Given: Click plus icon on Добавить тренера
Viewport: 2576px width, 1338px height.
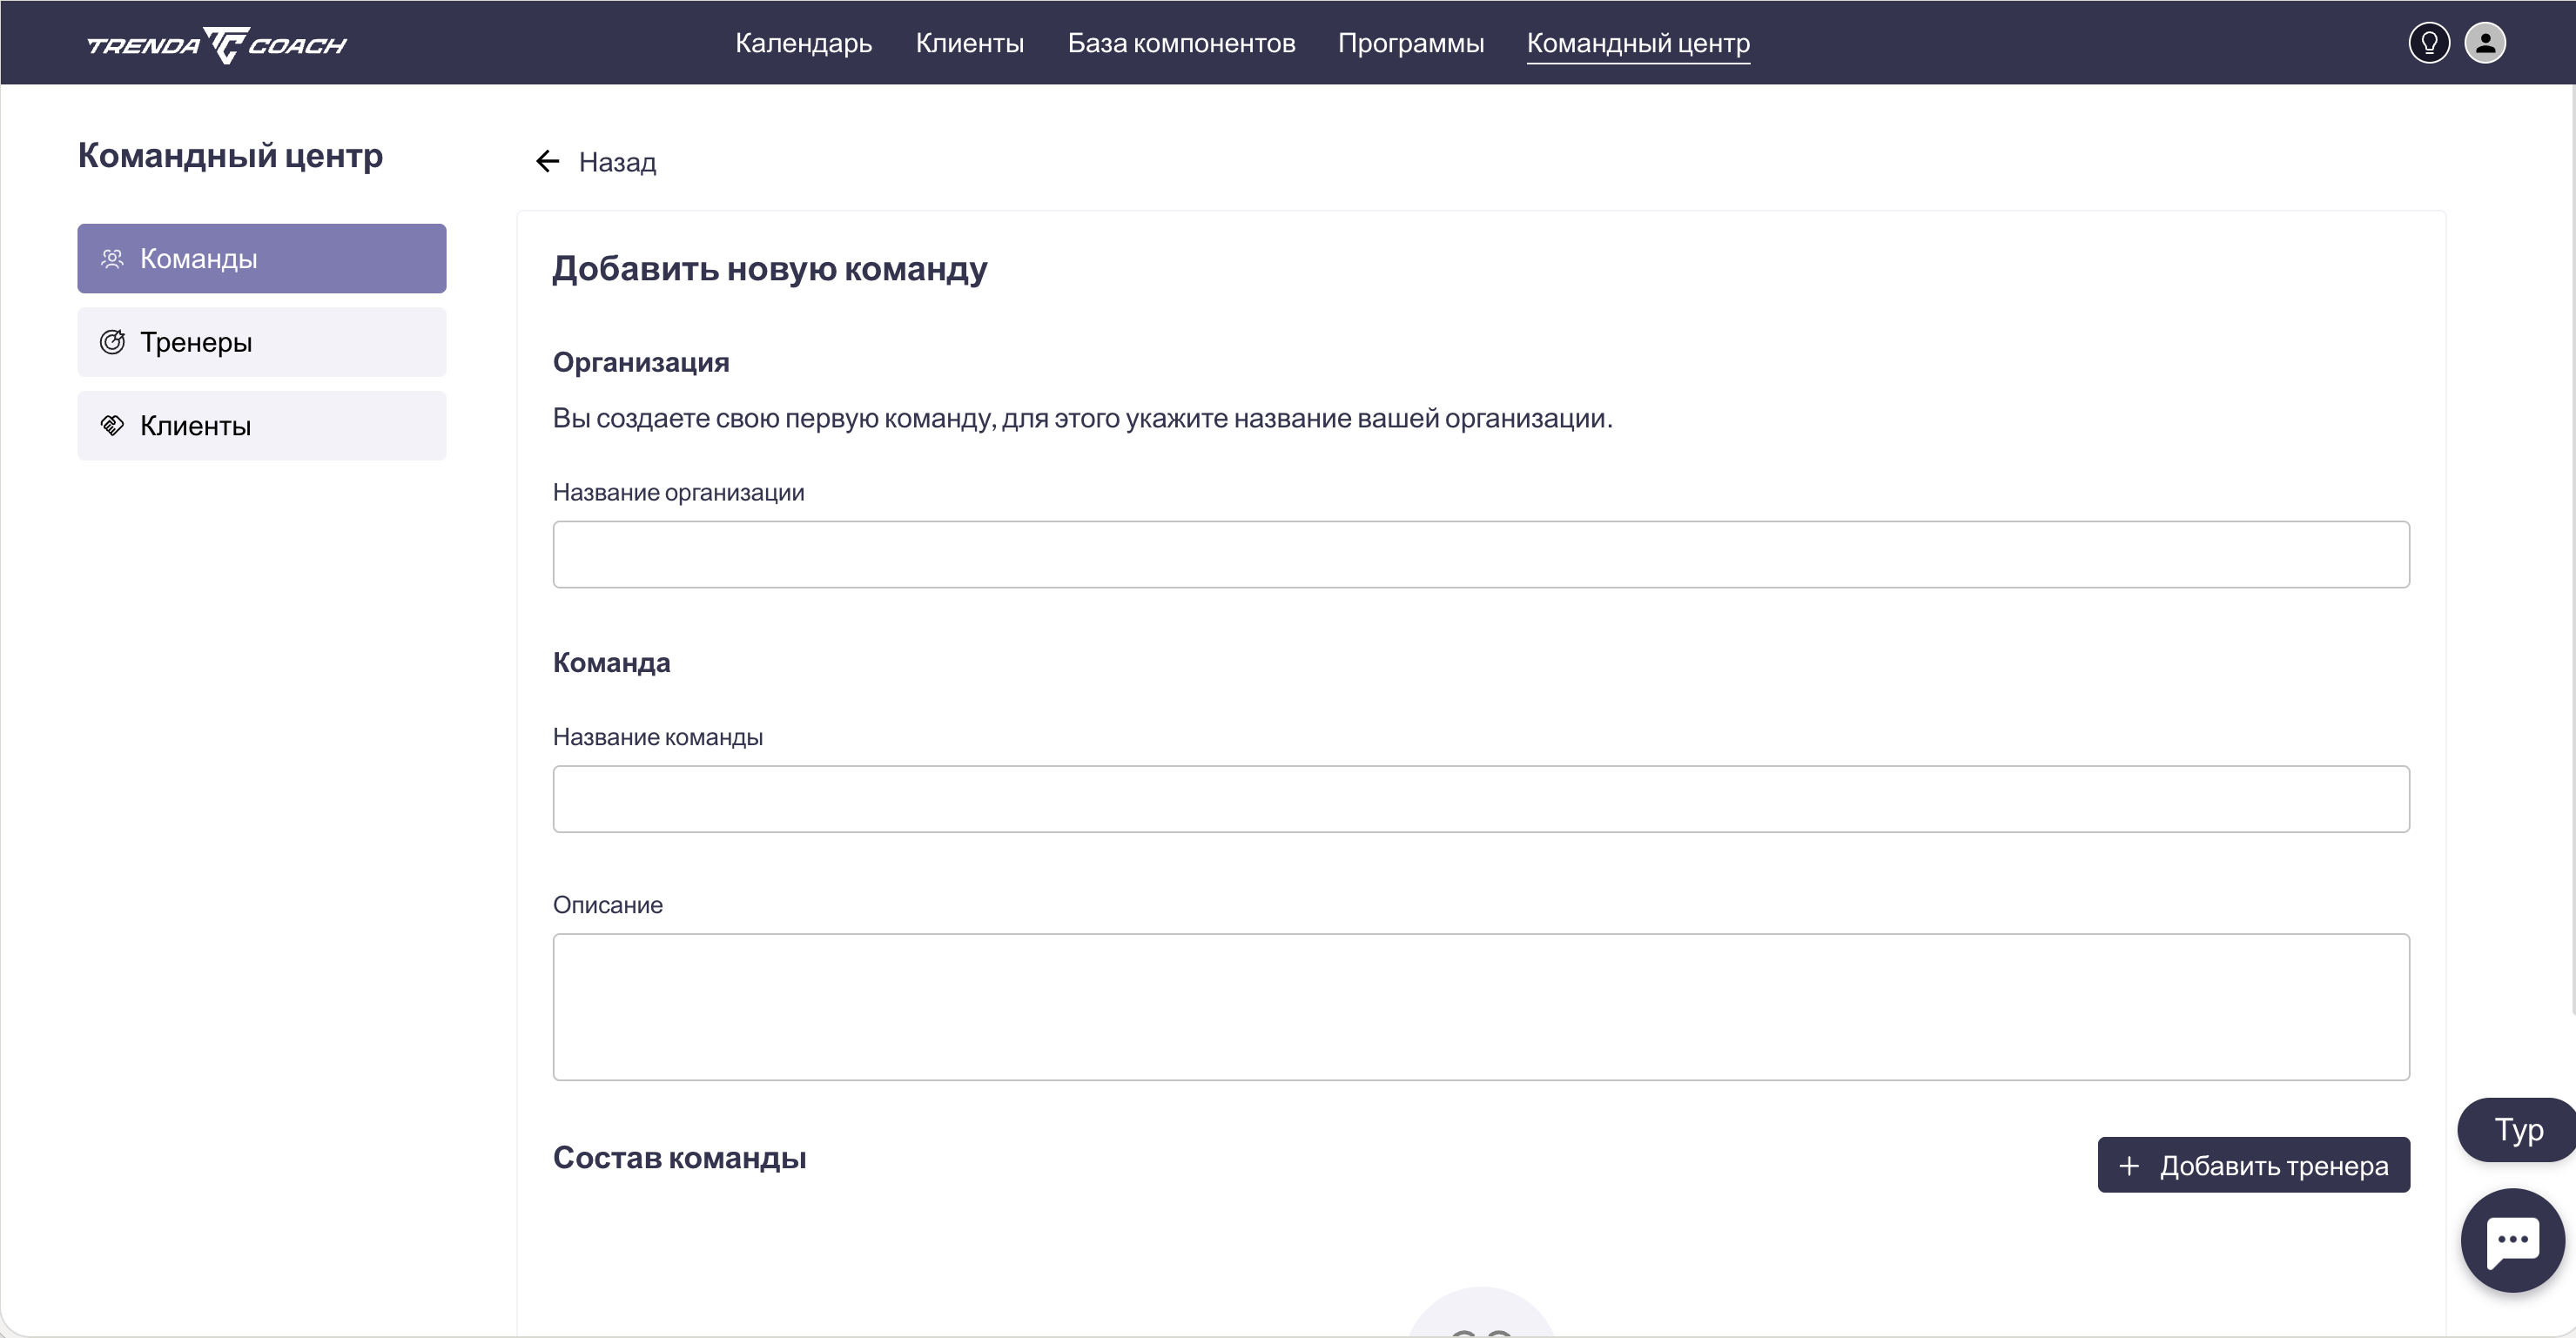Looking at the screenshot, I should [x=2129, y=1166].
